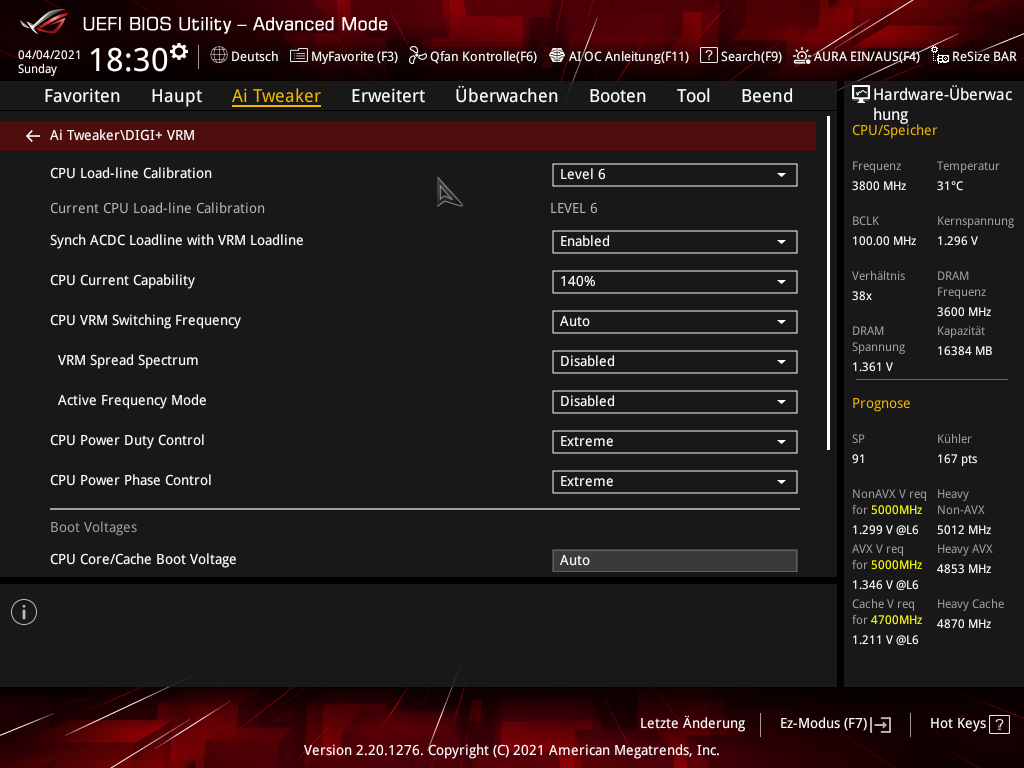
Task: Click the CPU Current Capability label
Action: click(123, 281)
